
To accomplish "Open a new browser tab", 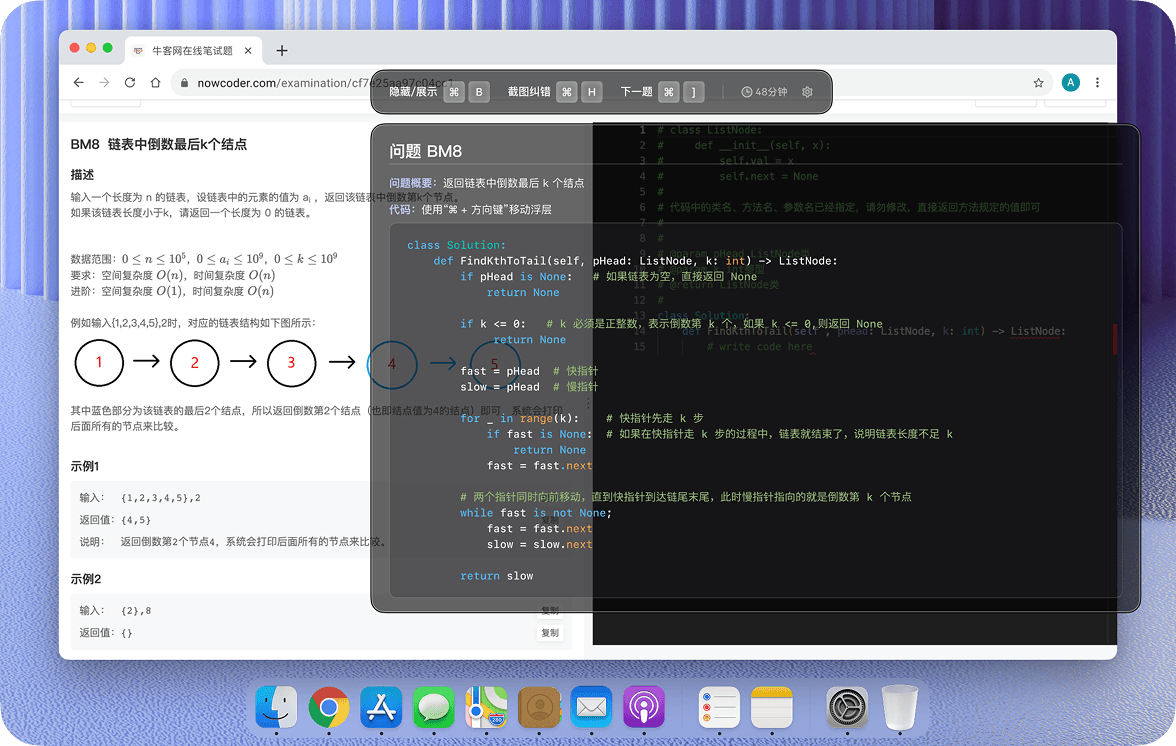I will [282, 51].
